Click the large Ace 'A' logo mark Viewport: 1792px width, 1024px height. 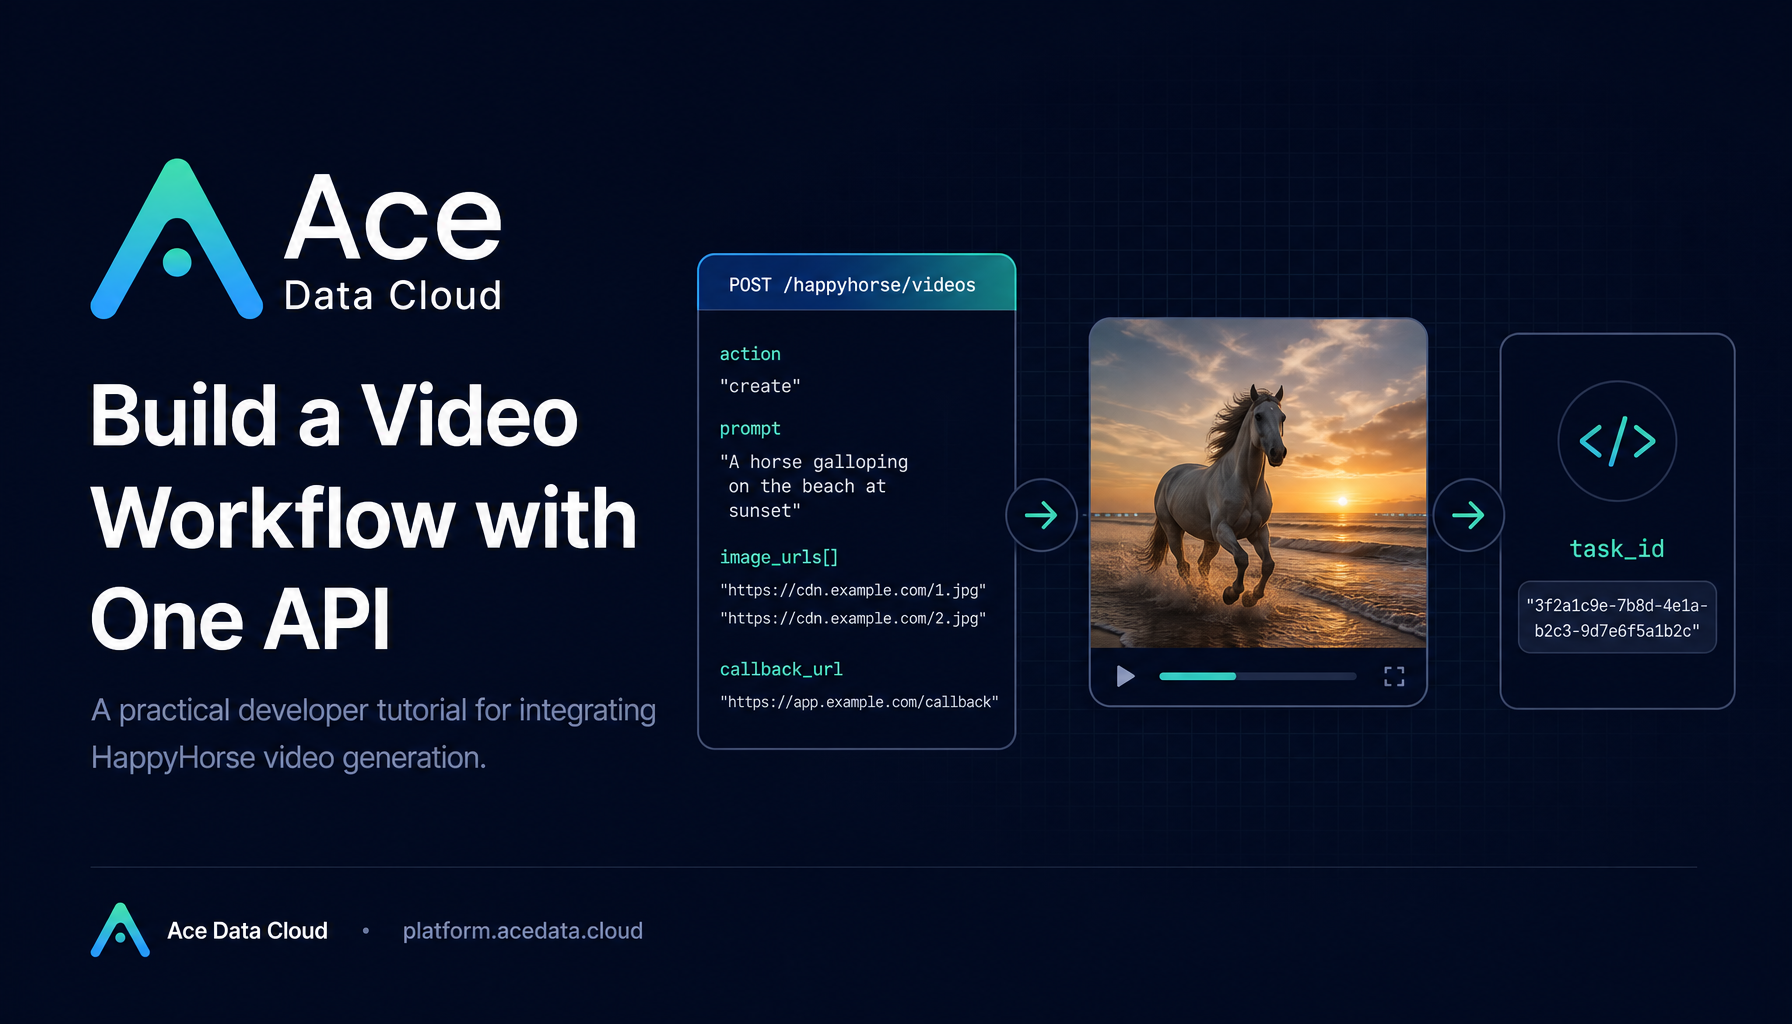[177, 239]
